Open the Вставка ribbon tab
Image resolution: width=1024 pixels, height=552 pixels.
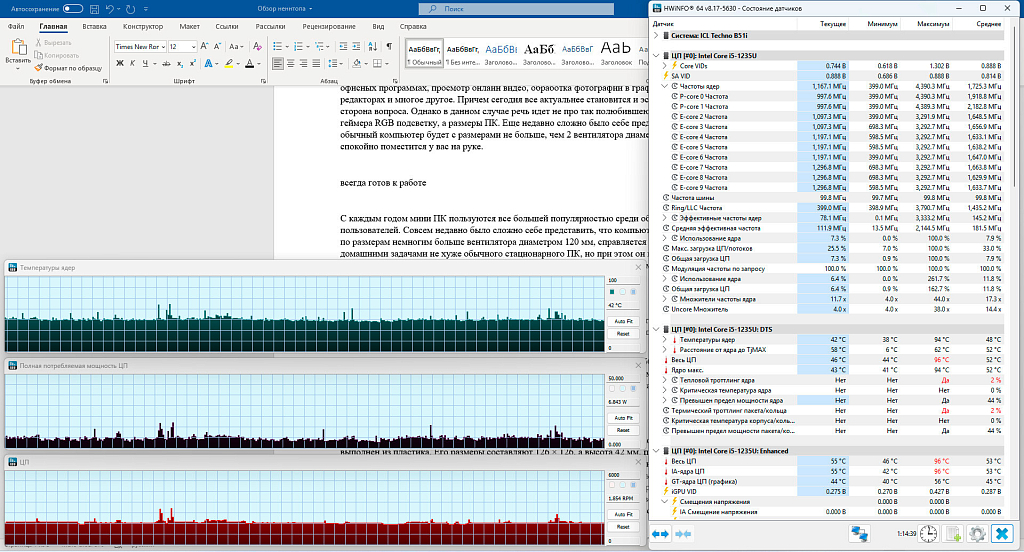click(x=95, y=27)
